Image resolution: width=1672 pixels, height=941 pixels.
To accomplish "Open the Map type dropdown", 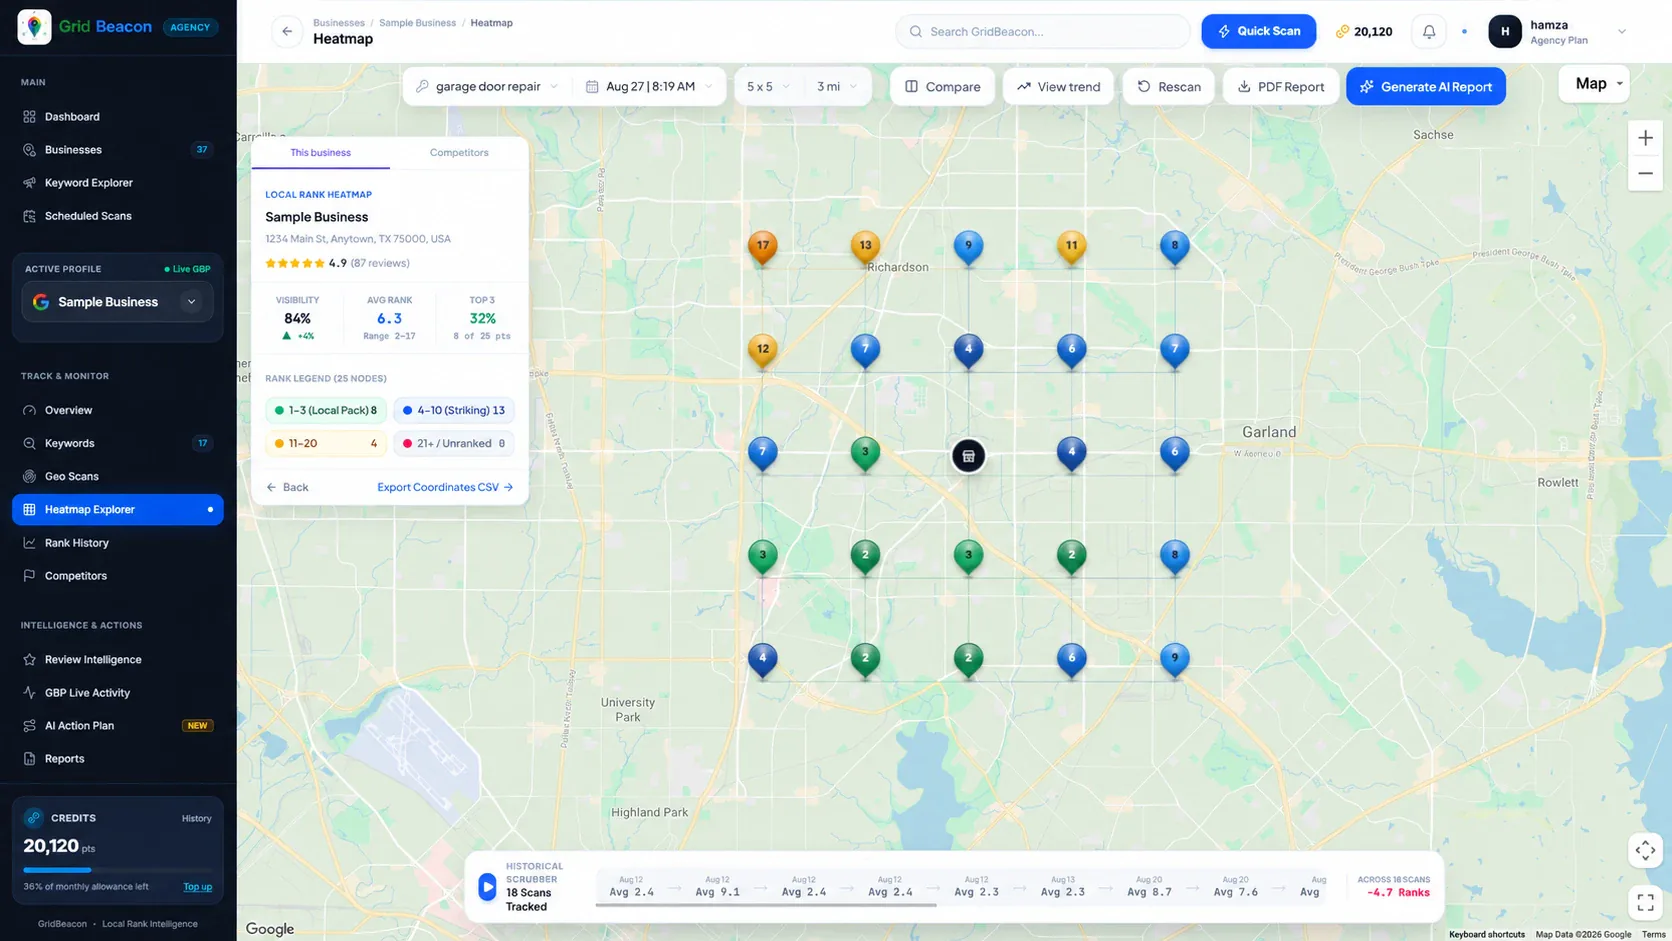I will [1594, 84].
